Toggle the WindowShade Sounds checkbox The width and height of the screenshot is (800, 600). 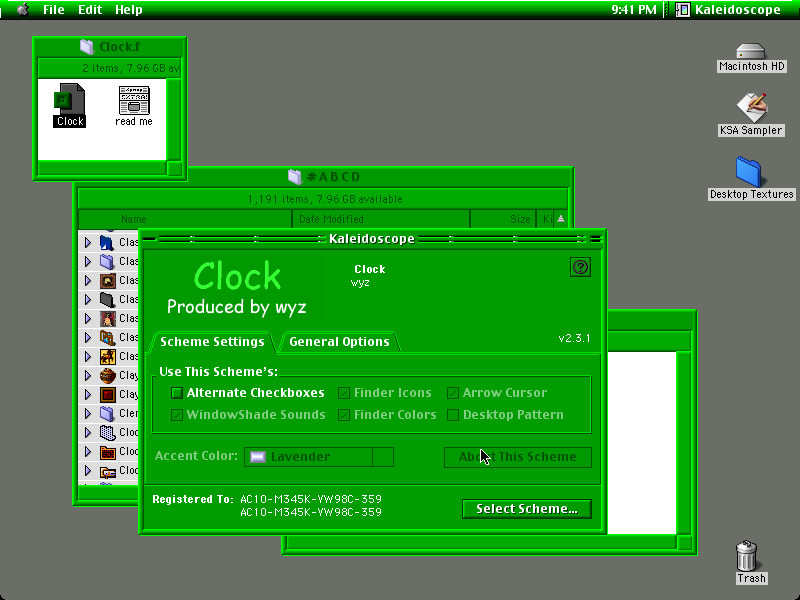[177, 415]
